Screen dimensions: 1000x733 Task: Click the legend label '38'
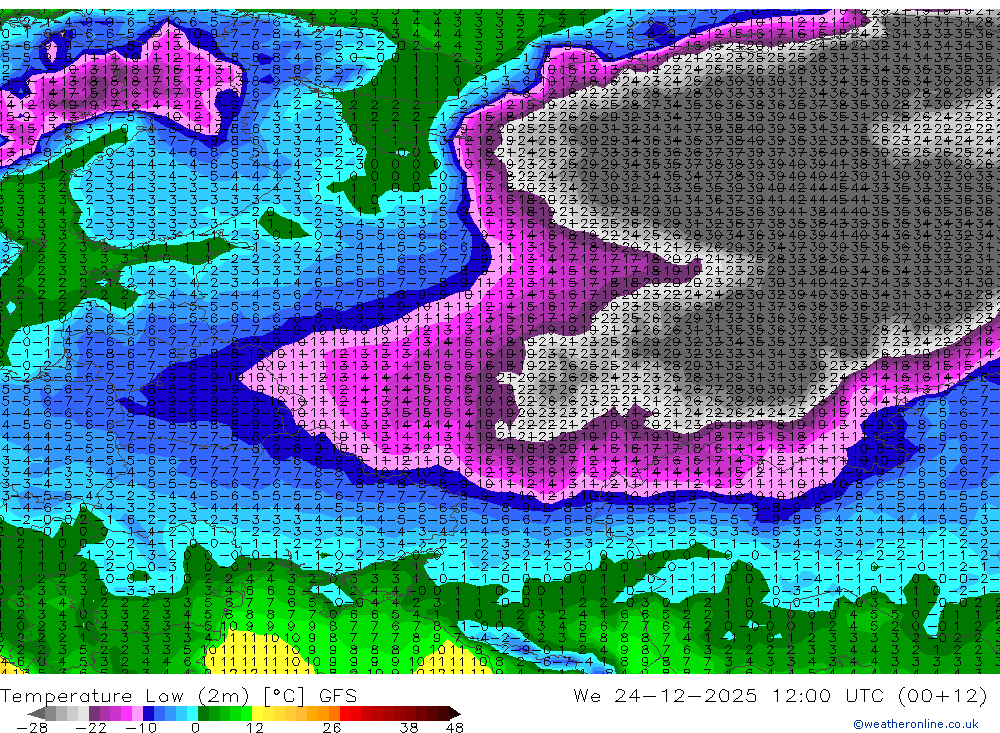[409, 728]
